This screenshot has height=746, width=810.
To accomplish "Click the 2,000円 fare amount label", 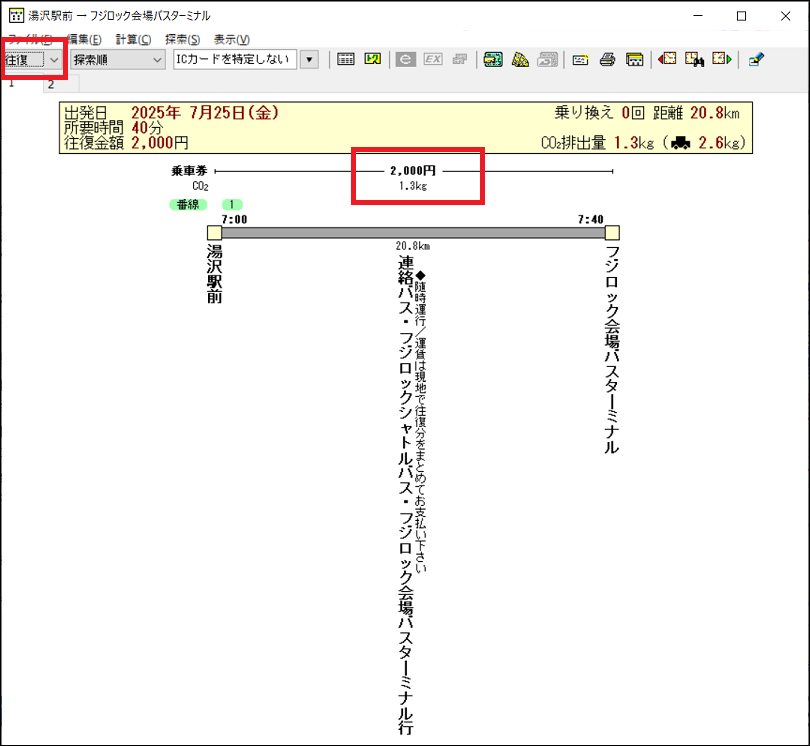I will tap(412, 171).
